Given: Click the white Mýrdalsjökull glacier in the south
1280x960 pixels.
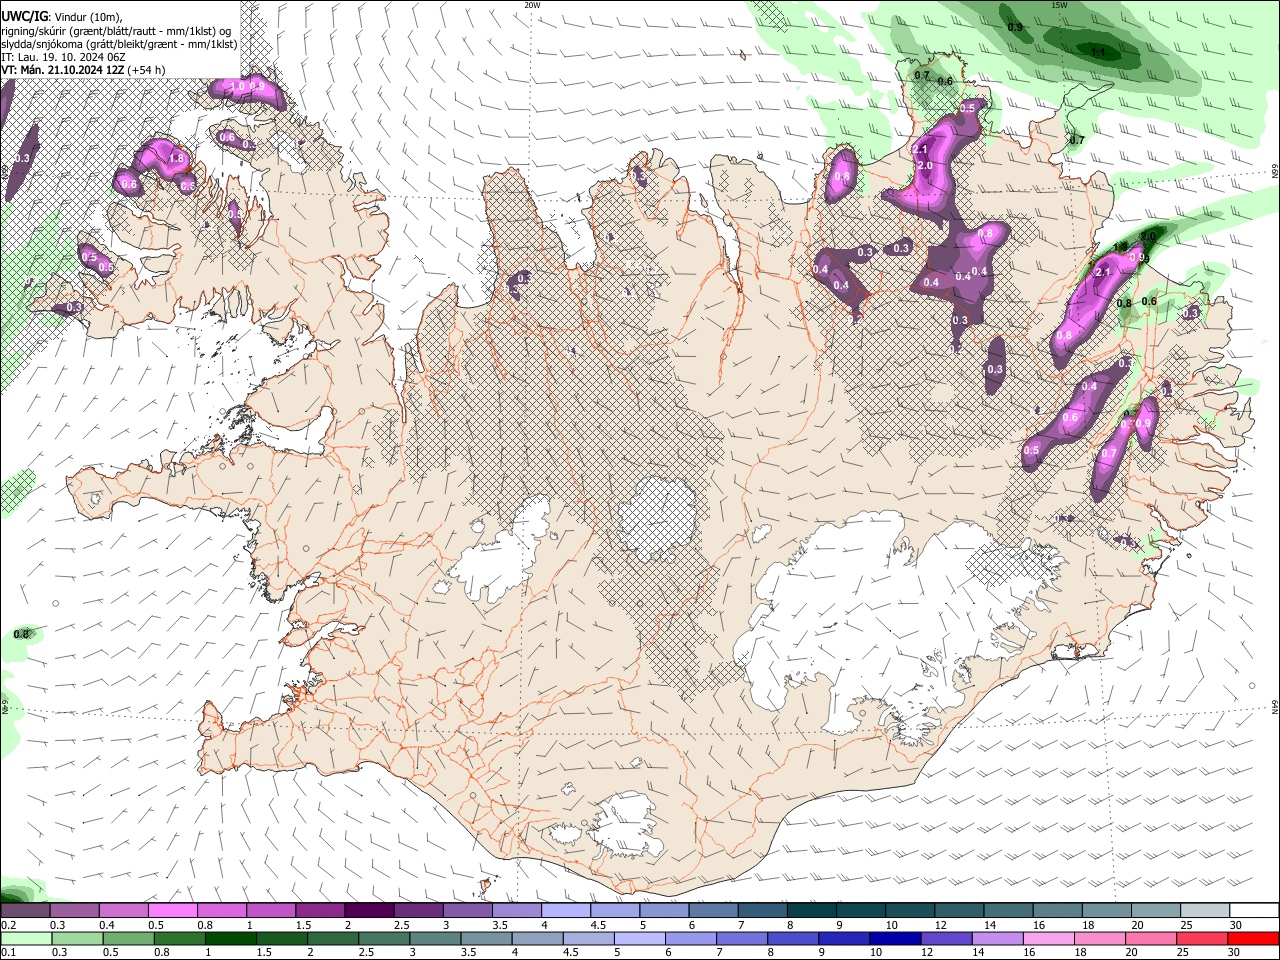Looking at the screenshot, I should [625, 826].
